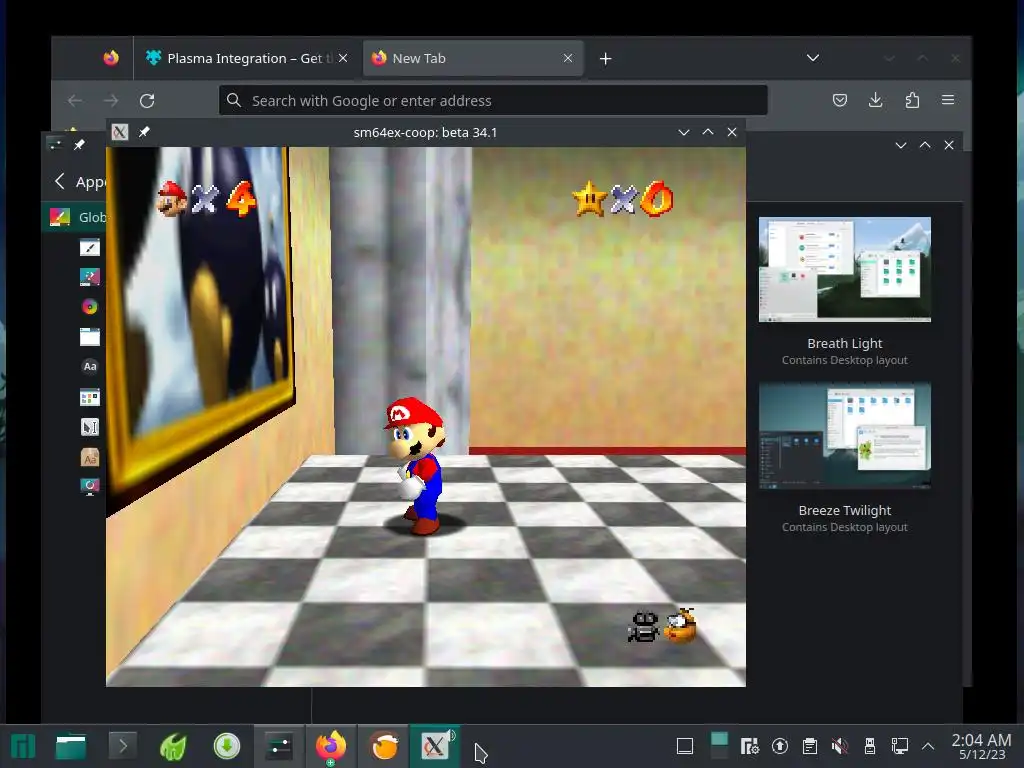This screenshot has width=1024, height=768.
Task: Open Firefox extensions menu
Action: pyautogui.click(x=912, y=100)
